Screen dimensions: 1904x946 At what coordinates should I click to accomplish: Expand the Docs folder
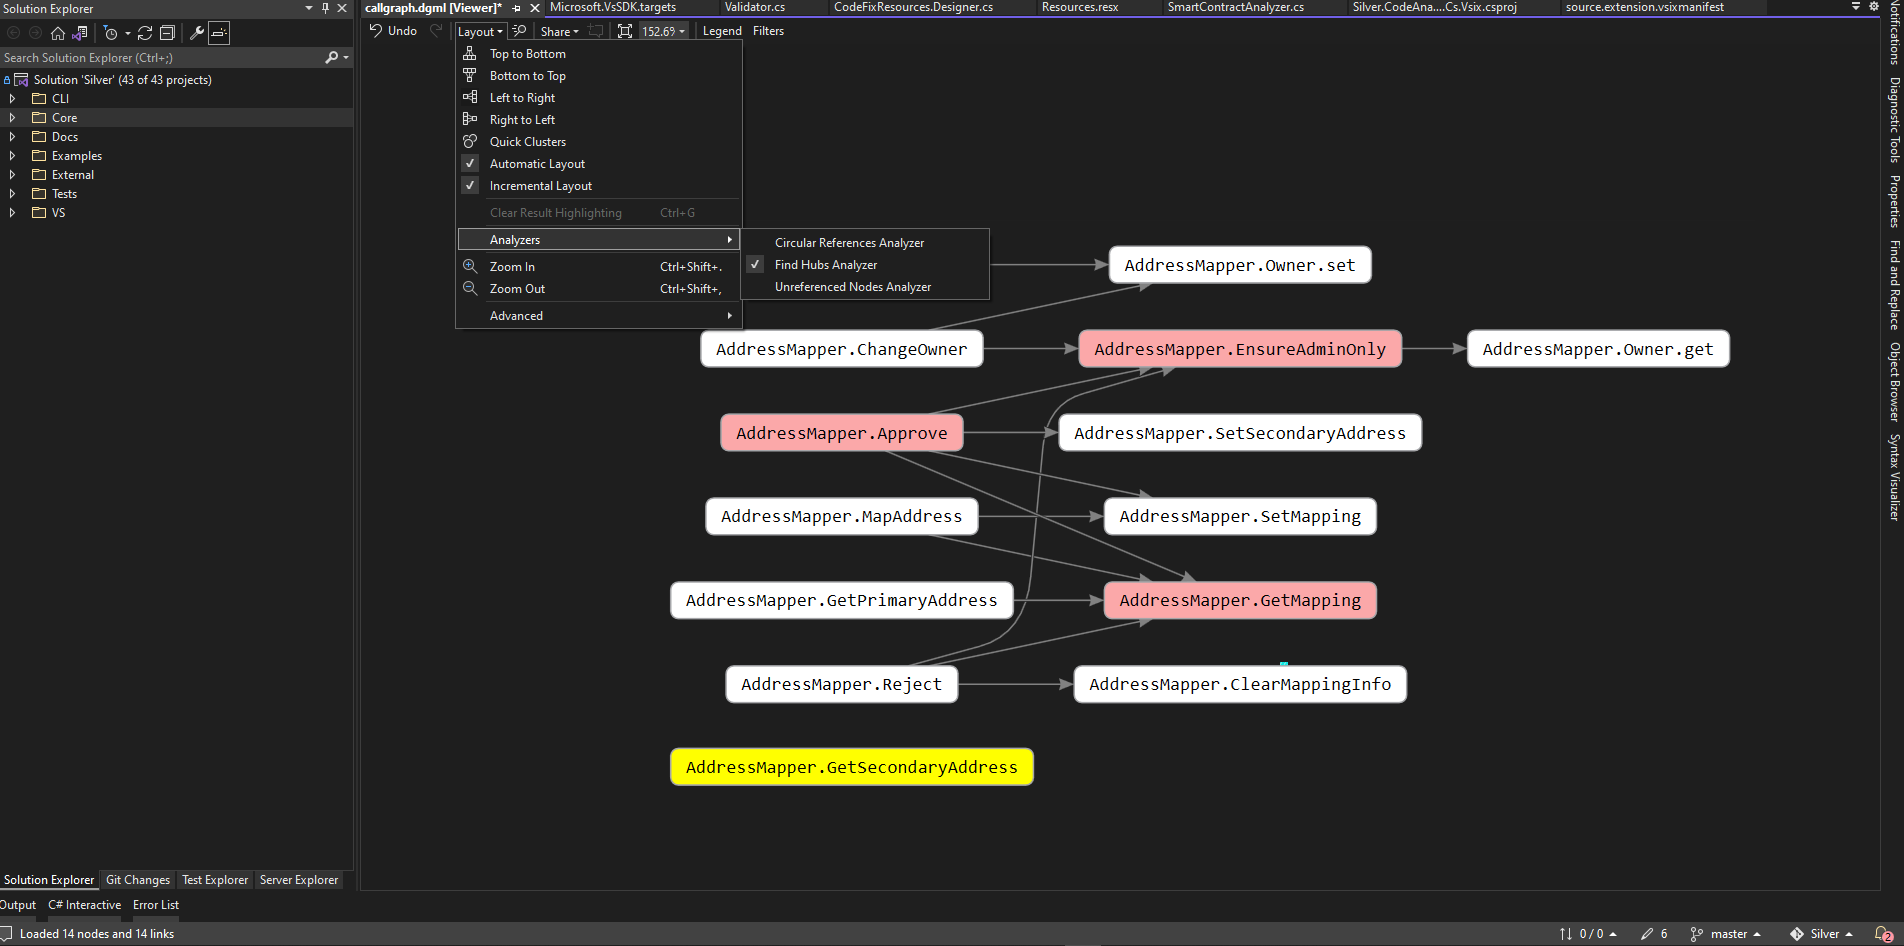[12, 137]
